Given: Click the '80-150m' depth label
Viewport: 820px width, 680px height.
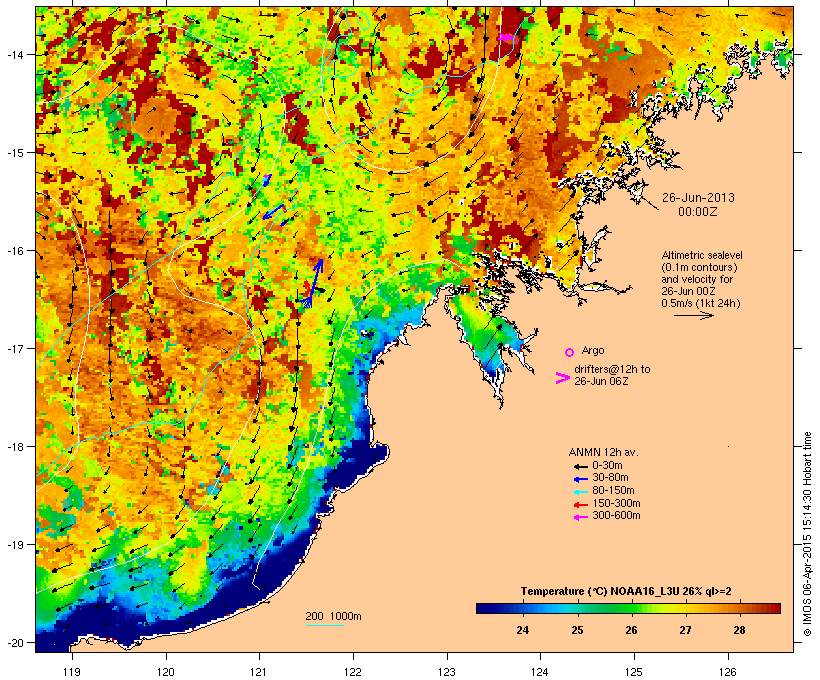Looking at the screenshot, I should pos(613,491).
